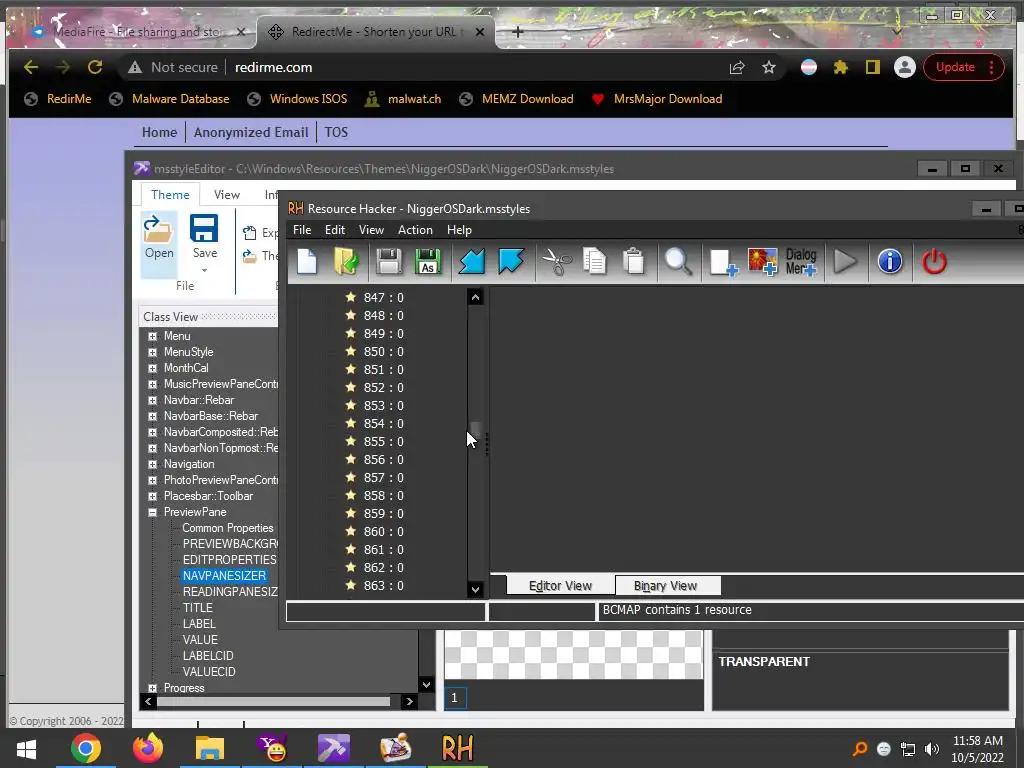Open Edit menu in Resource Hacker
Viewport: 1024px width, 768px height.
pyautogui.click(x=335, y=230)
